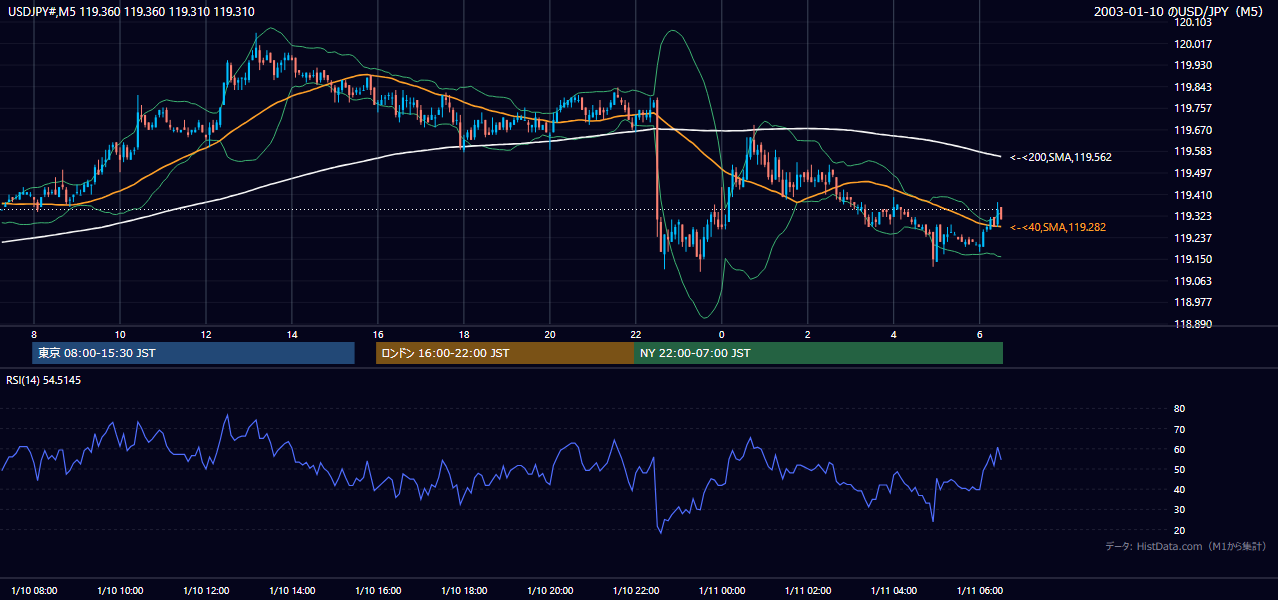Click the hour 22 marker on price chart axis
The height and width of the screenshot is (600, 1278).
(x=636, y=334)
